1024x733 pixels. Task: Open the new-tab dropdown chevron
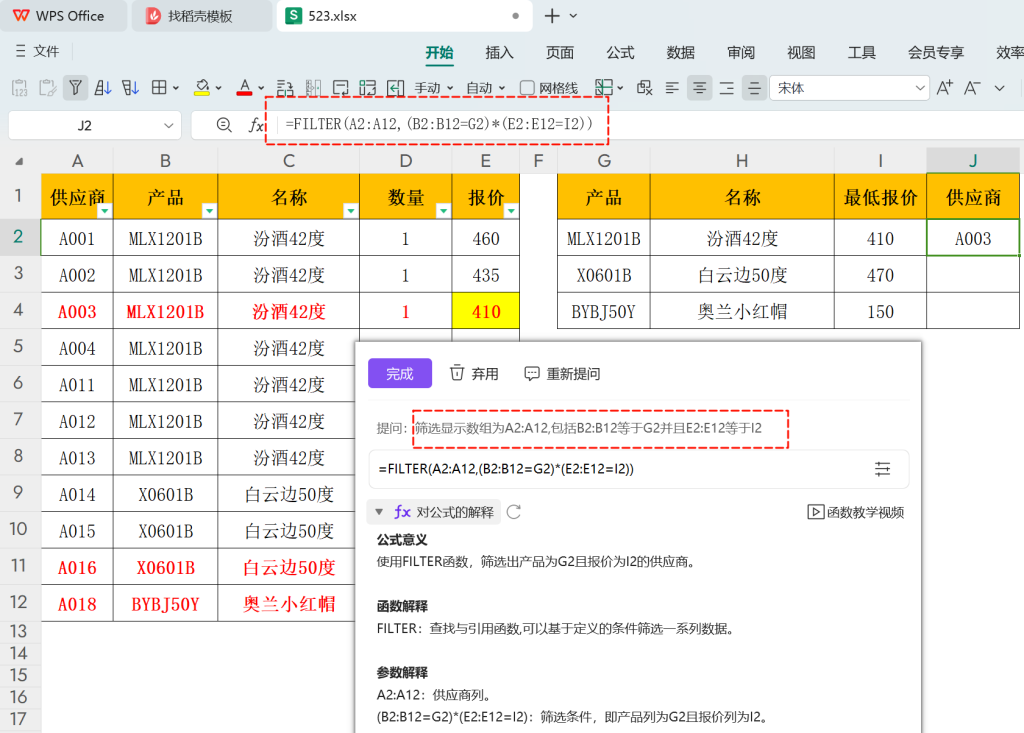point(573,16)
